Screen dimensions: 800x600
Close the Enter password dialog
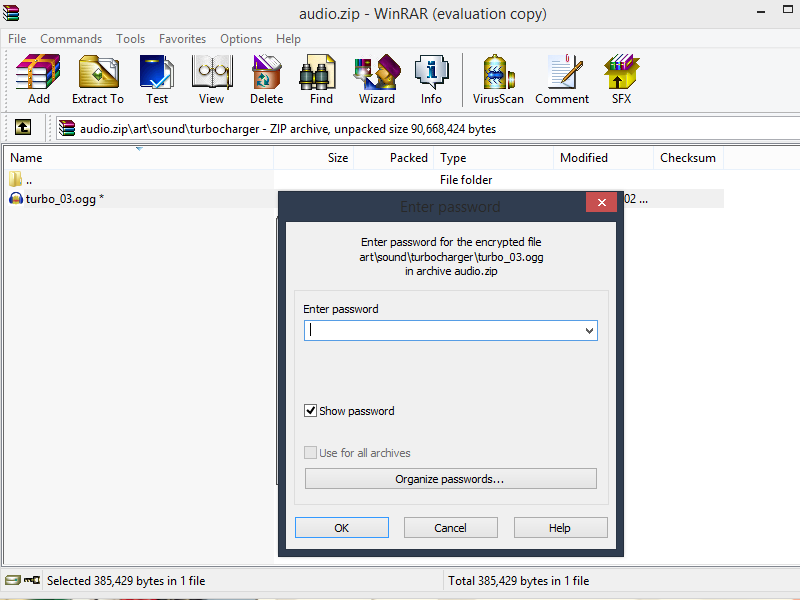(602, 203)
